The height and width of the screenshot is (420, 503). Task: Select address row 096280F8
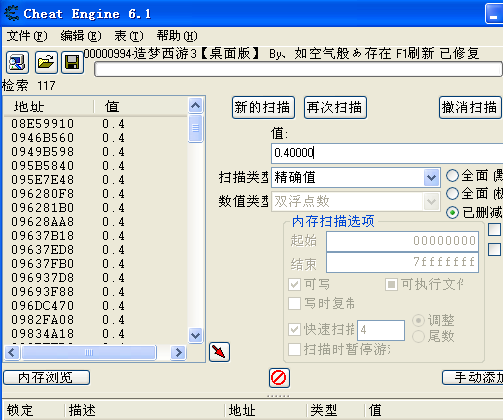[x=96, y=194]
